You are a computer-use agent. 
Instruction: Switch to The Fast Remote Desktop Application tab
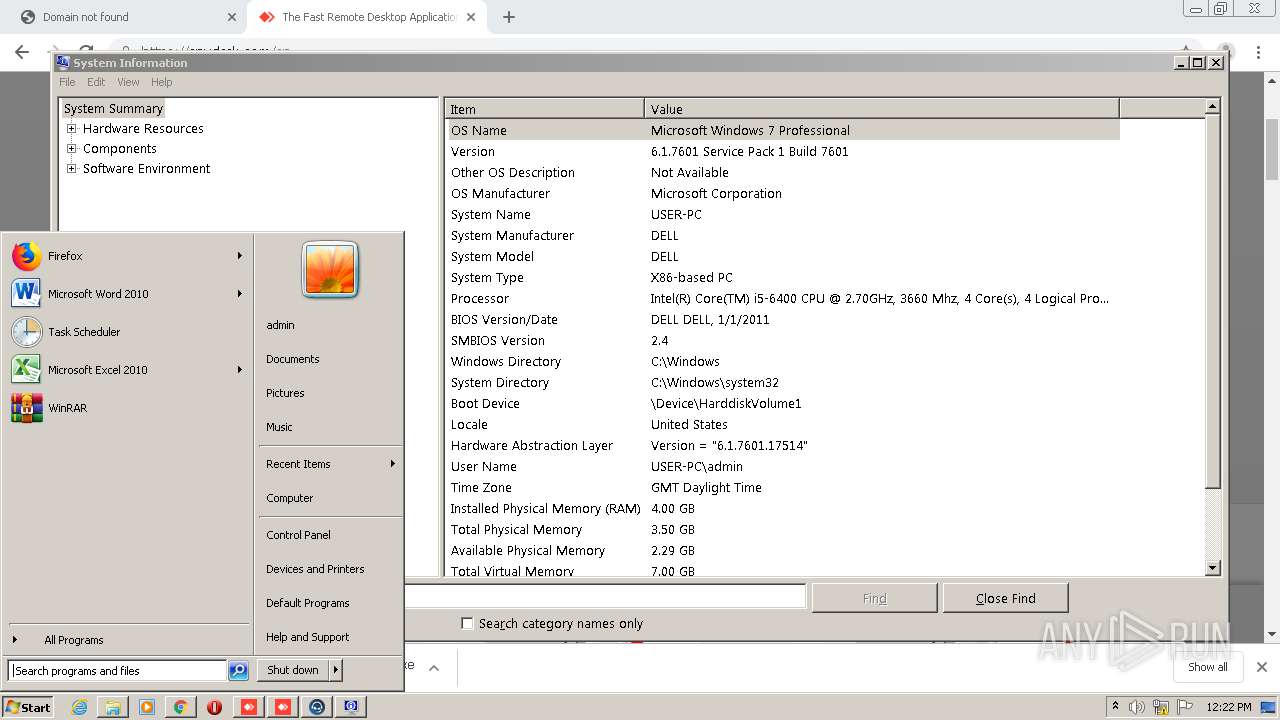365,17
